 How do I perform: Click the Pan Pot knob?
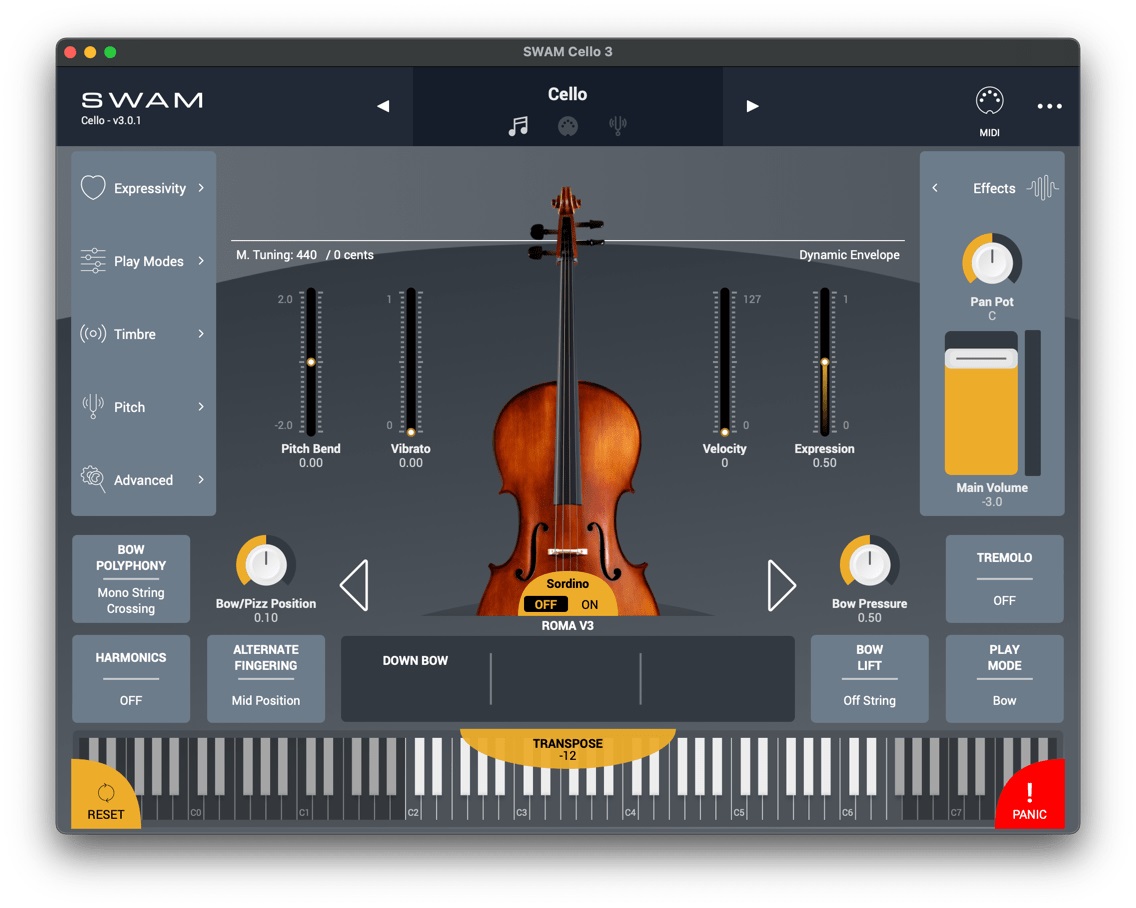pos(992,262)
